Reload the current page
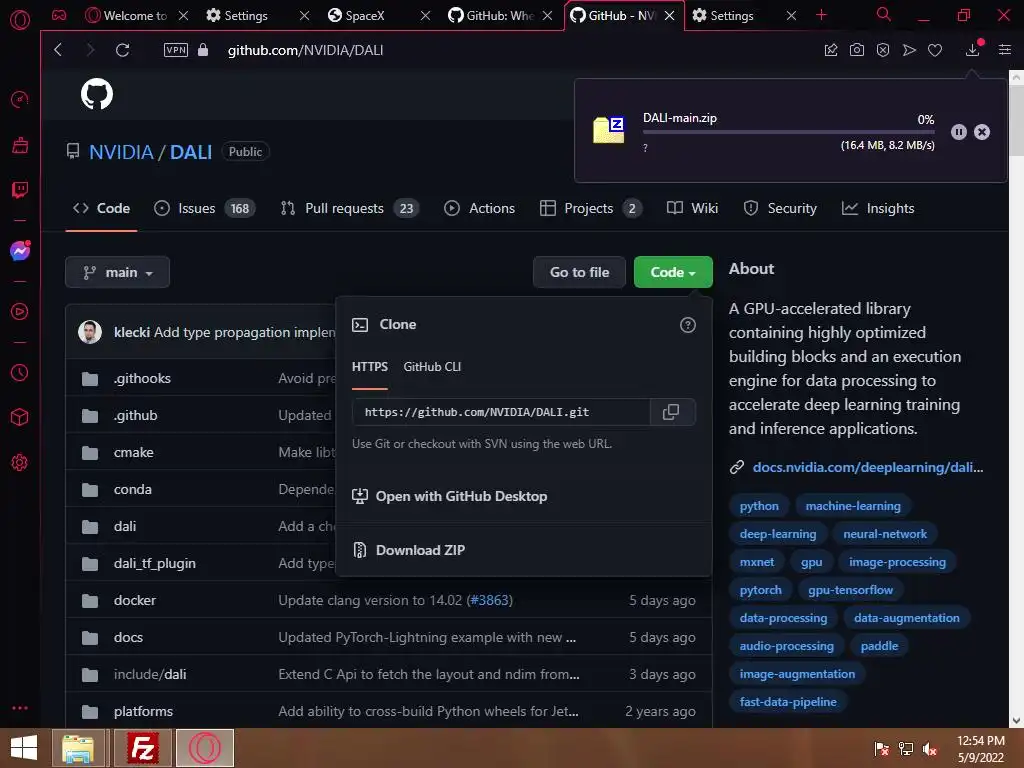The height and width of the screenshot is (768, 1024). pyautogui.click(x=122, y=50)
